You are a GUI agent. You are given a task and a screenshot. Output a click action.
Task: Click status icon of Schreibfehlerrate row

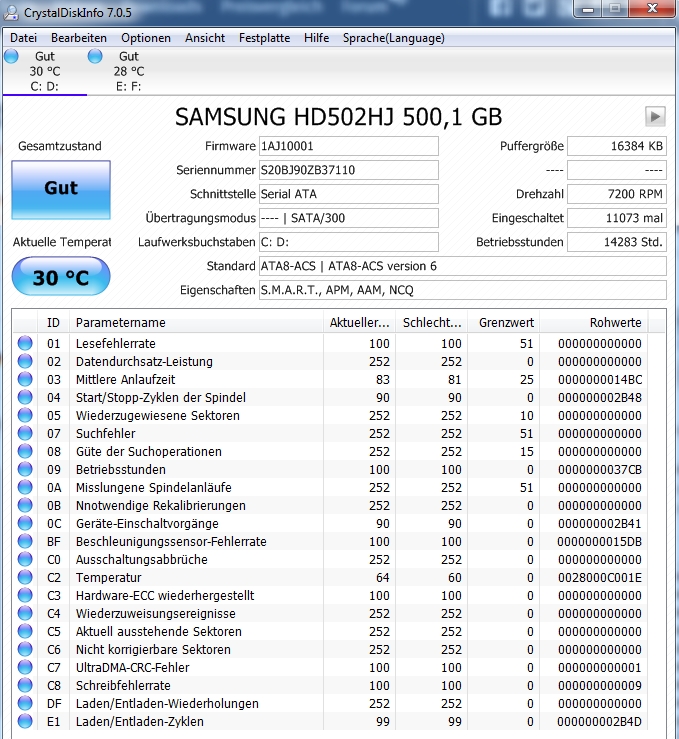pos(25,685)
